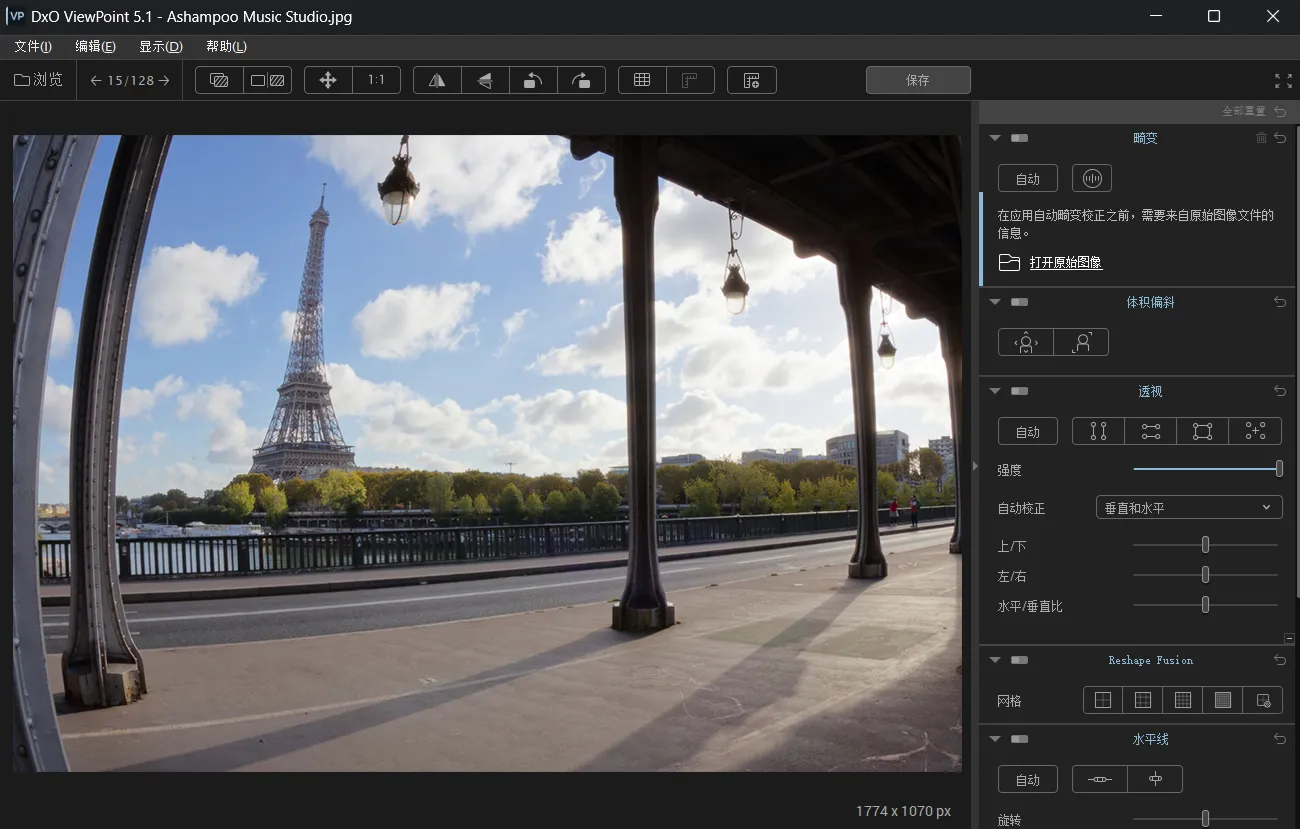
Task: Click the 打开原始图像 link
Action: [1065, 262]
